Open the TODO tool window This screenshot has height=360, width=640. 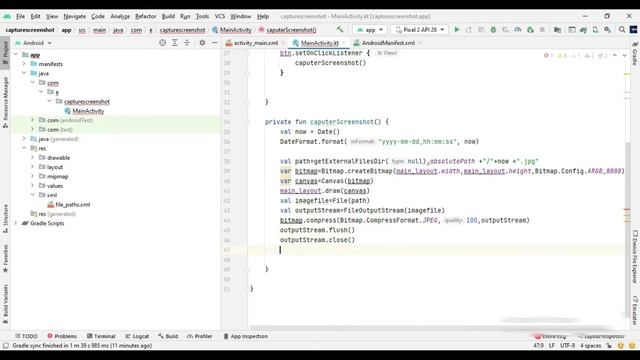click(26, 336)
